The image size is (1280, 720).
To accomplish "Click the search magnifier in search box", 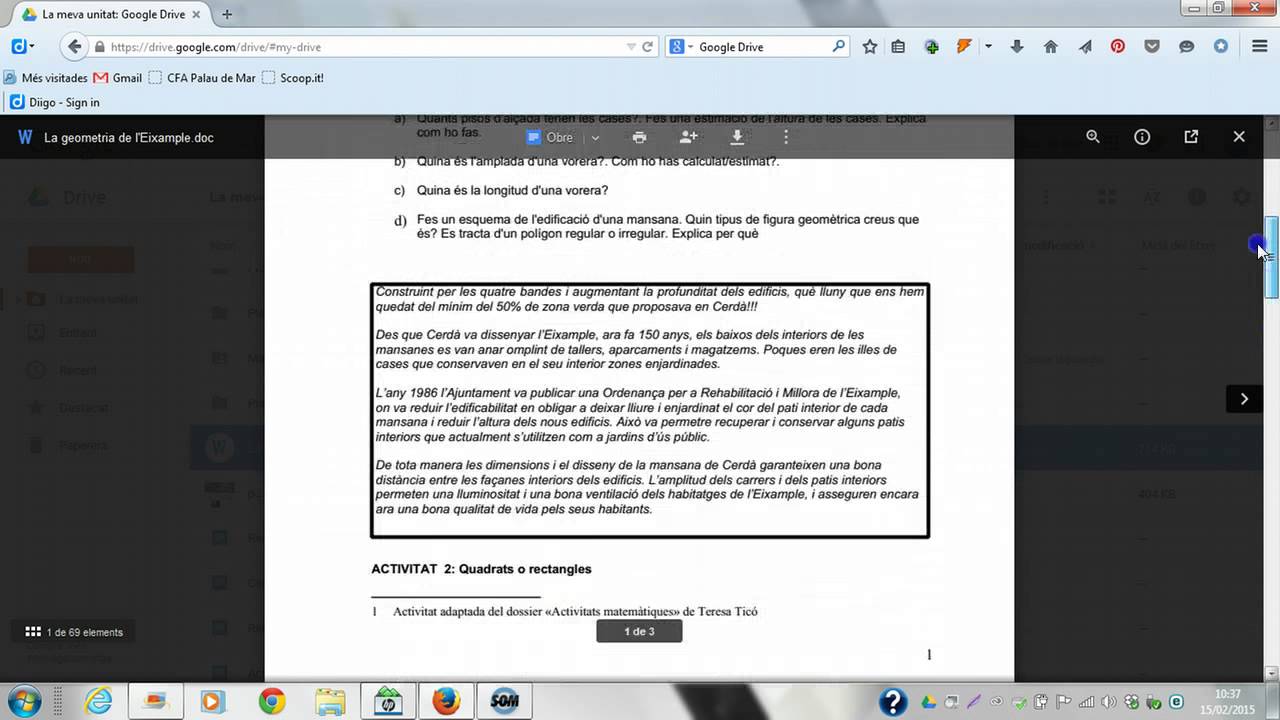I will pos(838,46).
